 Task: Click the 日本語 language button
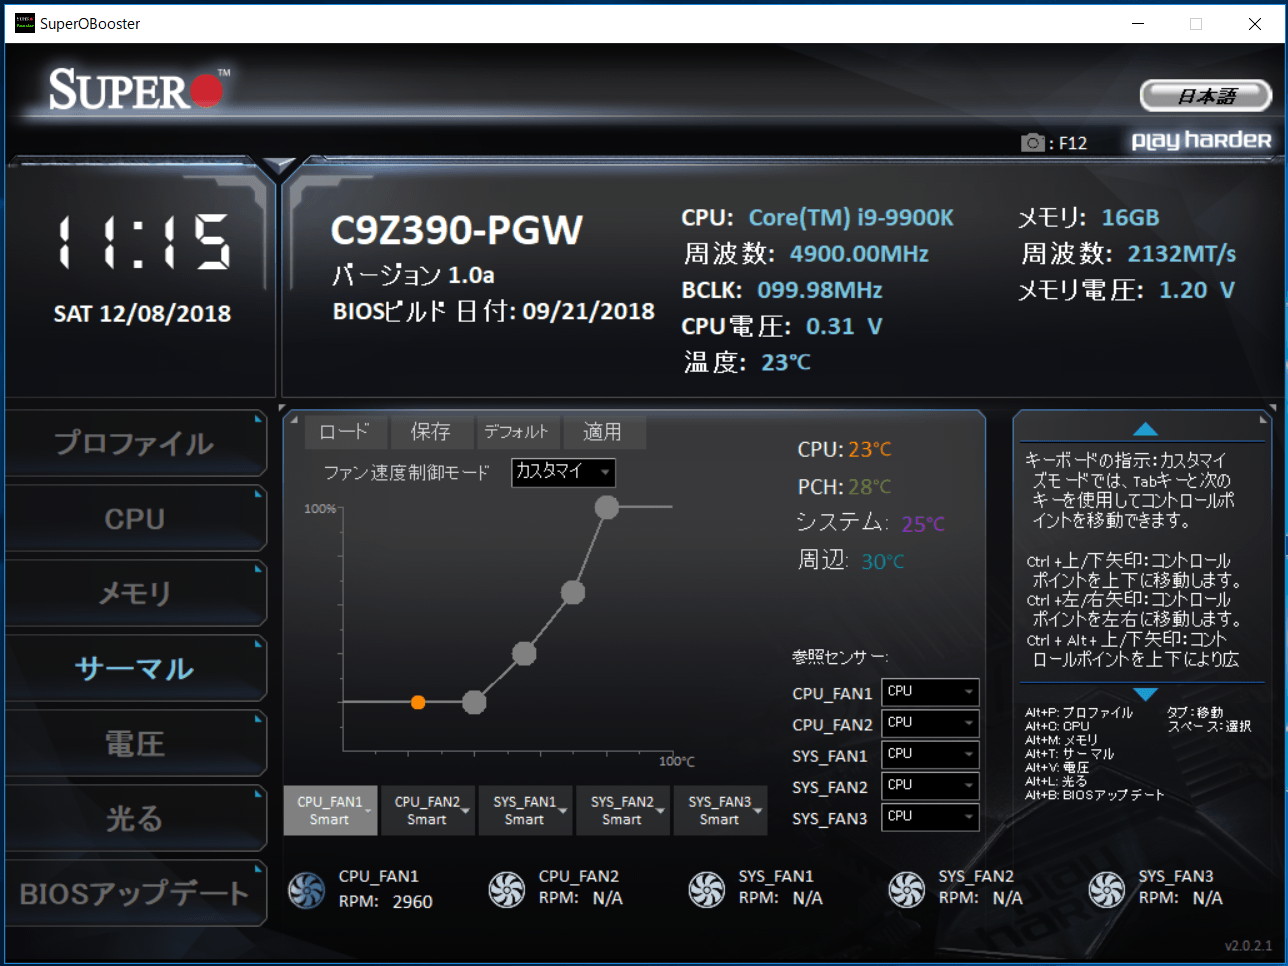pyautogui.click(x=1206, y=96)
